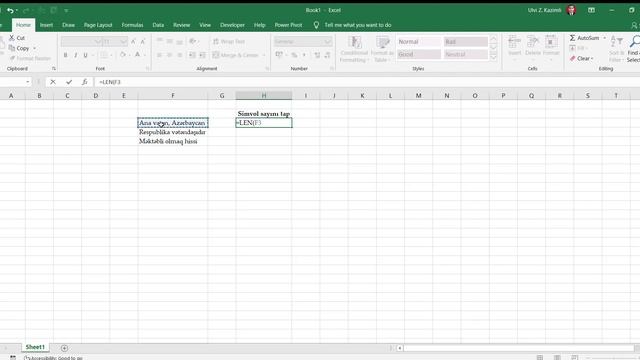Open the Ribbon Display Options icon
This screenshot has height=360, width=640.
tap(591, 10)
